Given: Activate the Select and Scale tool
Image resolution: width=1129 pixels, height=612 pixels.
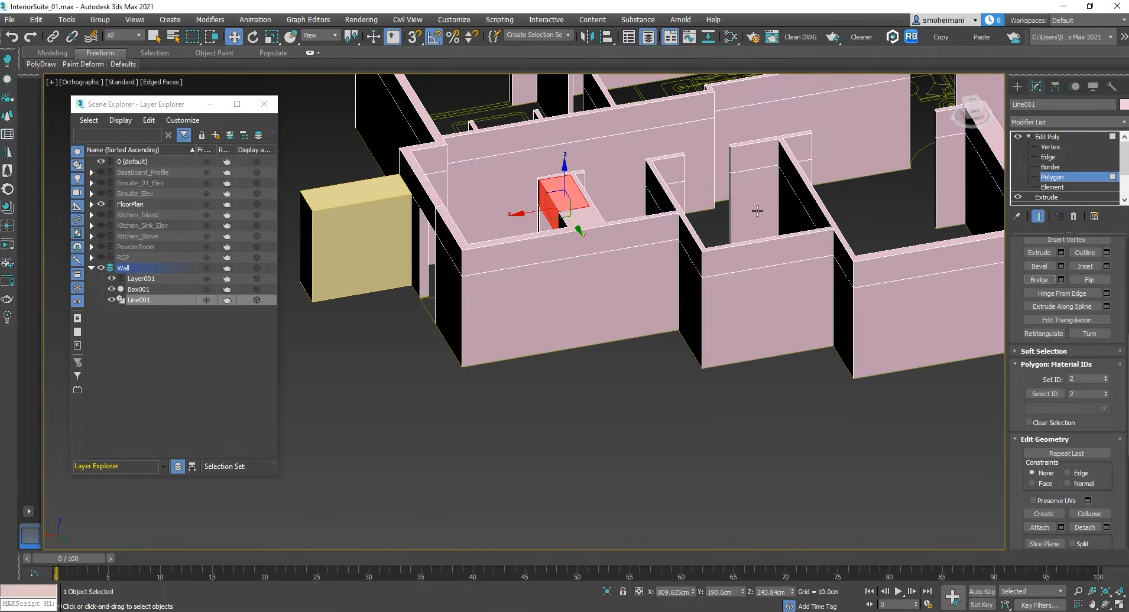Looking at the screenshot, I should coord(271,36).
